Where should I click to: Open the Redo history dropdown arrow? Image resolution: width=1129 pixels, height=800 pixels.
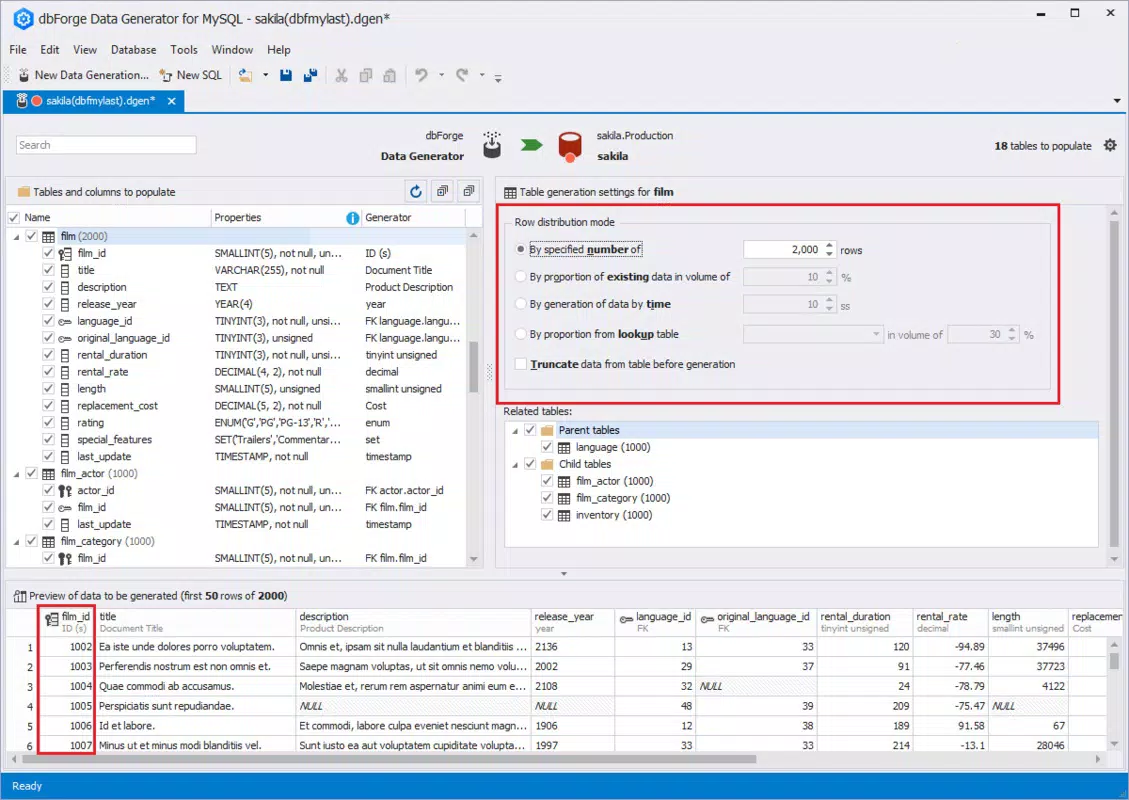482,75
